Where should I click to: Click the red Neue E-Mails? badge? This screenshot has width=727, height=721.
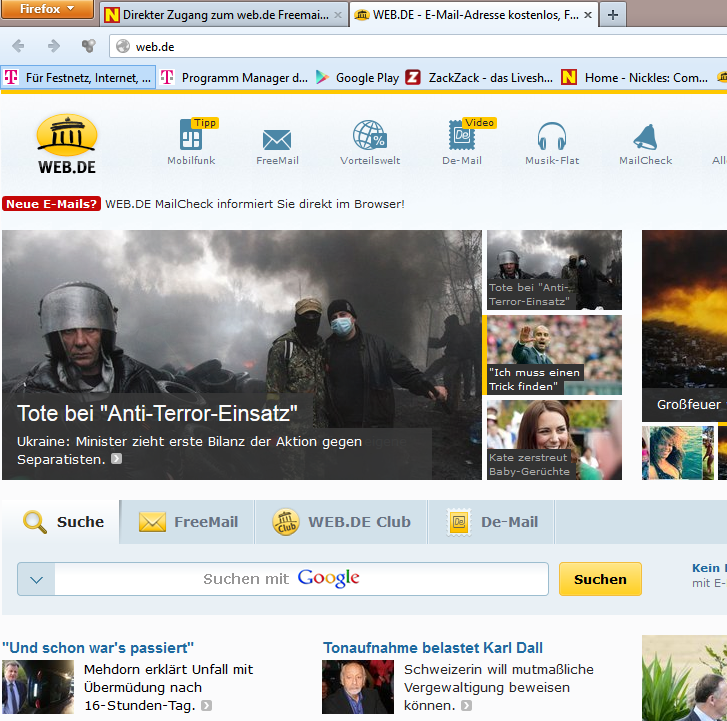(x=51, y=204)
